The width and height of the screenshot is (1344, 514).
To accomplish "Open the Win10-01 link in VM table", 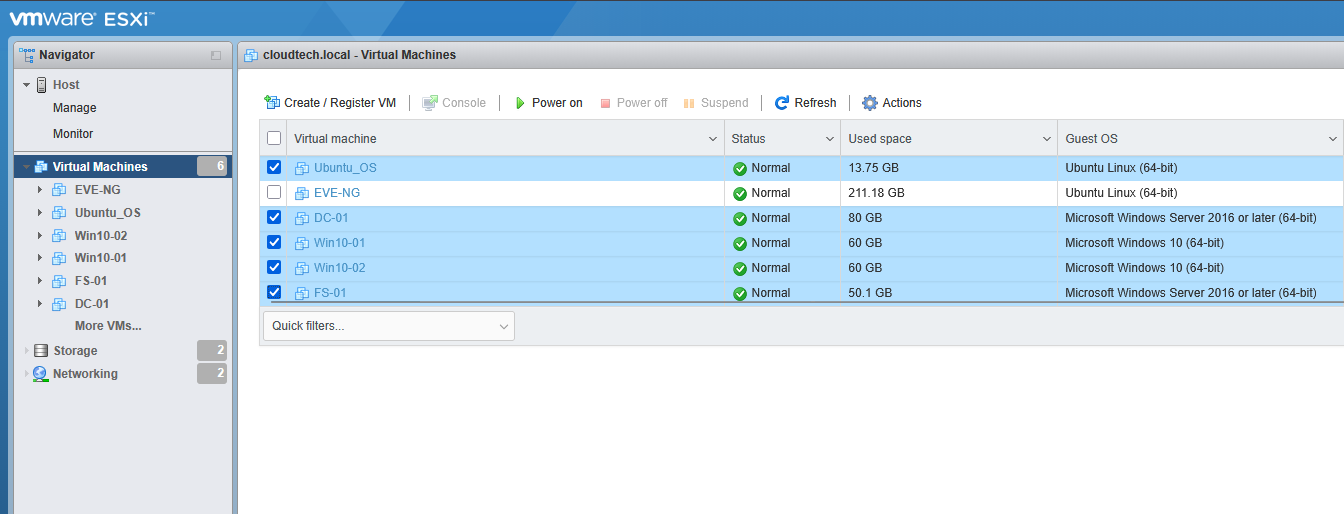I will (x=340, y=243).
